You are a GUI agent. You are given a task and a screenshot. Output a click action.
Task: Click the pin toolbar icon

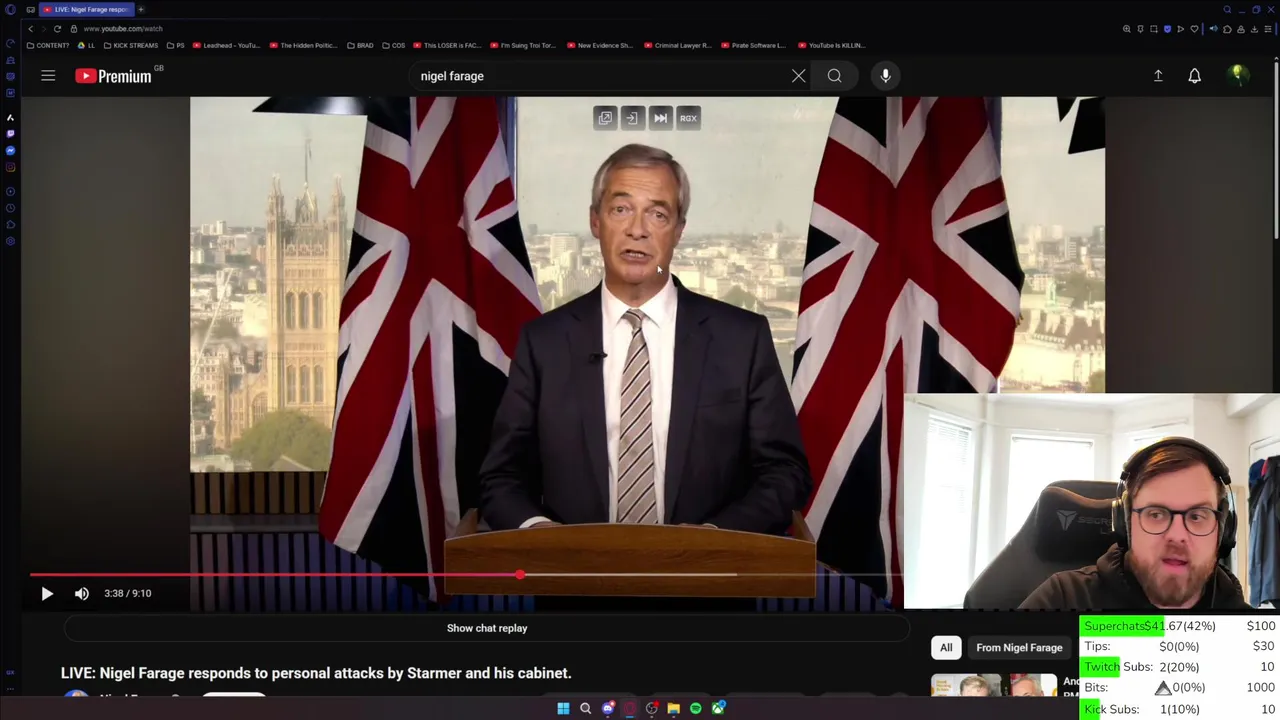1140,29
